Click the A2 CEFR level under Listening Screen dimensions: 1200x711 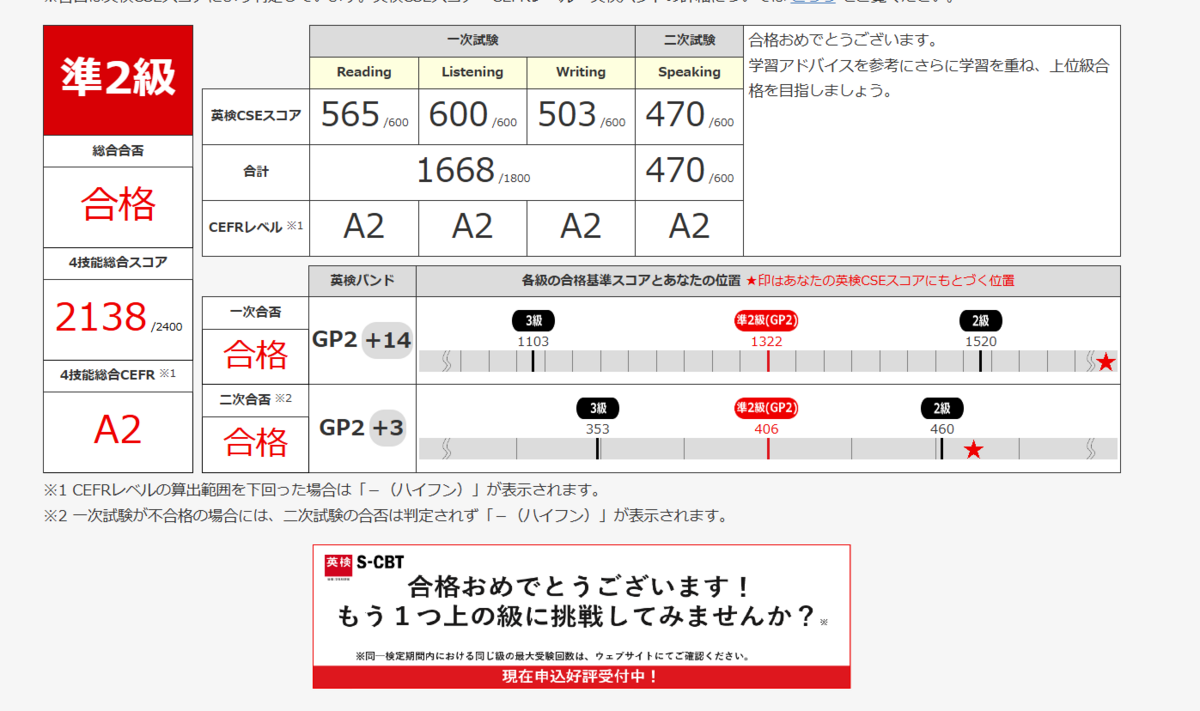[x=472, y=227]
